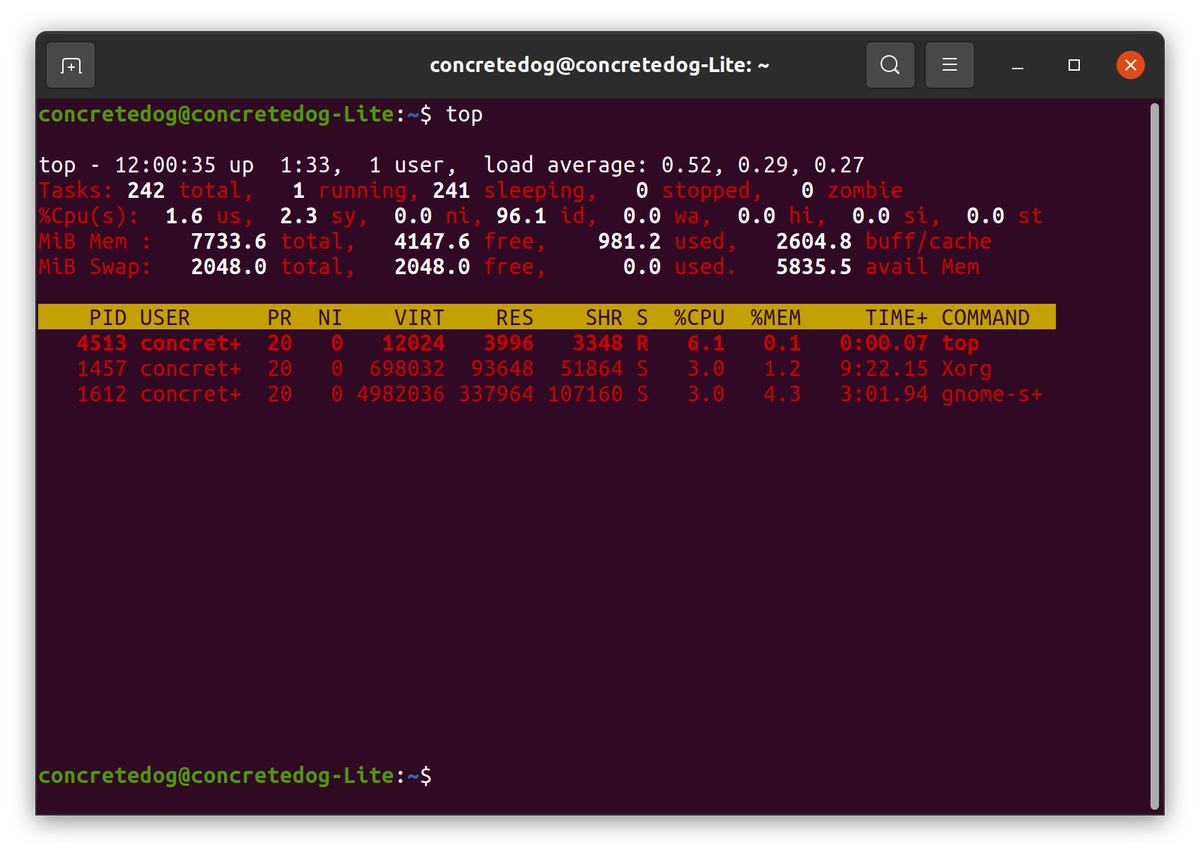This screenshot has width=1200, height=855.
Task: Sort processes by the %CPU column header
Action: point(699,317)
